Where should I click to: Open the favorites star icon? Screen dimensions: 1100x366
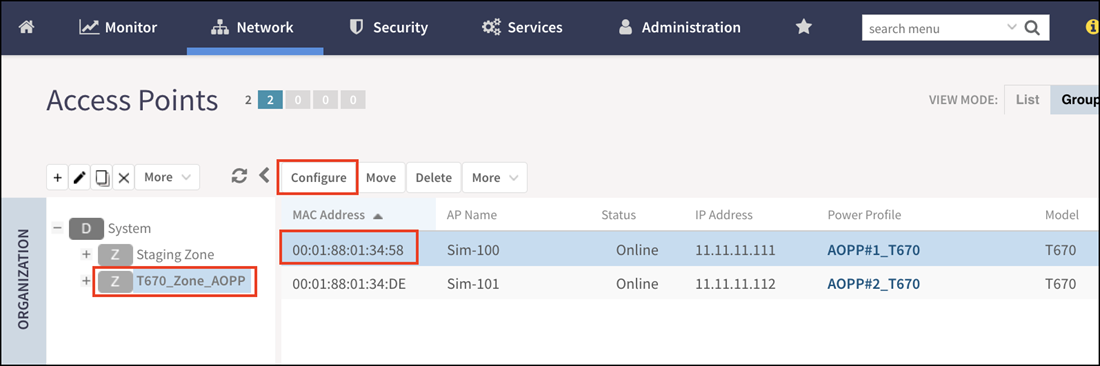803,27
